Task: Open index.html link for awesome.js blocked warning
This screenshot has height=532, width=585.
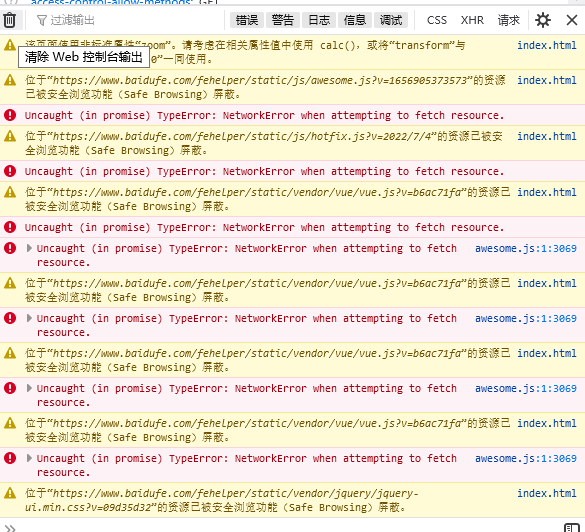Action: pyautogui.click(x=547, y=80)
